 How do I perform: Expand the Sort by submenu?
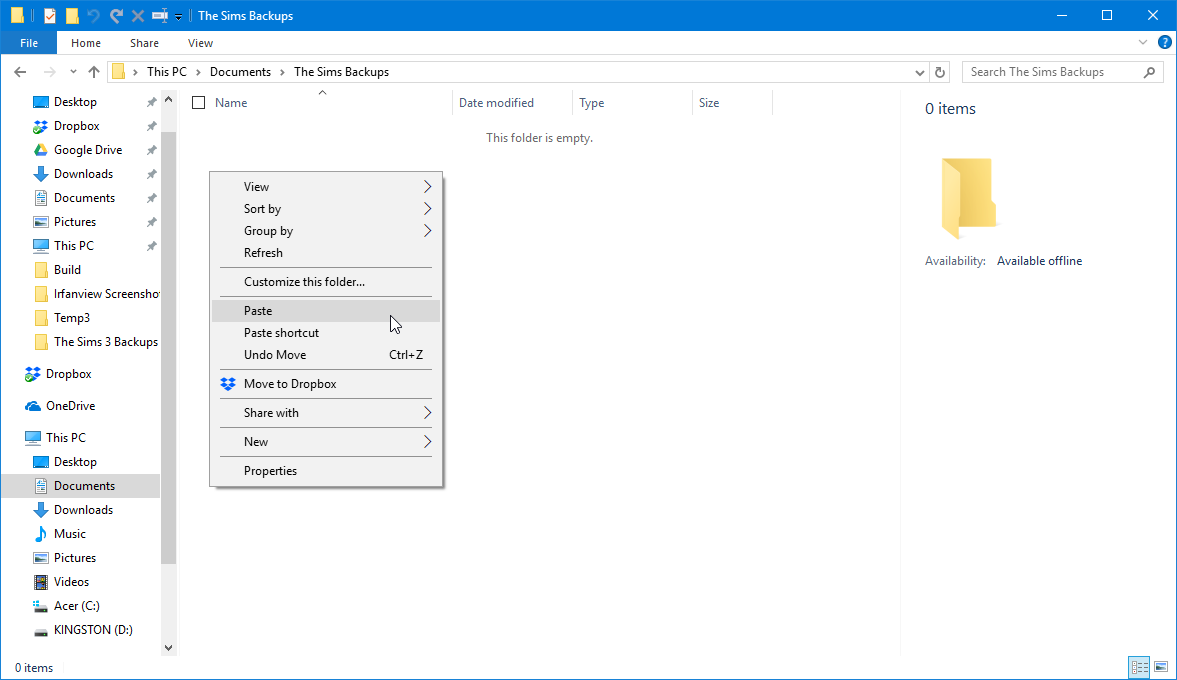[326, 209]
